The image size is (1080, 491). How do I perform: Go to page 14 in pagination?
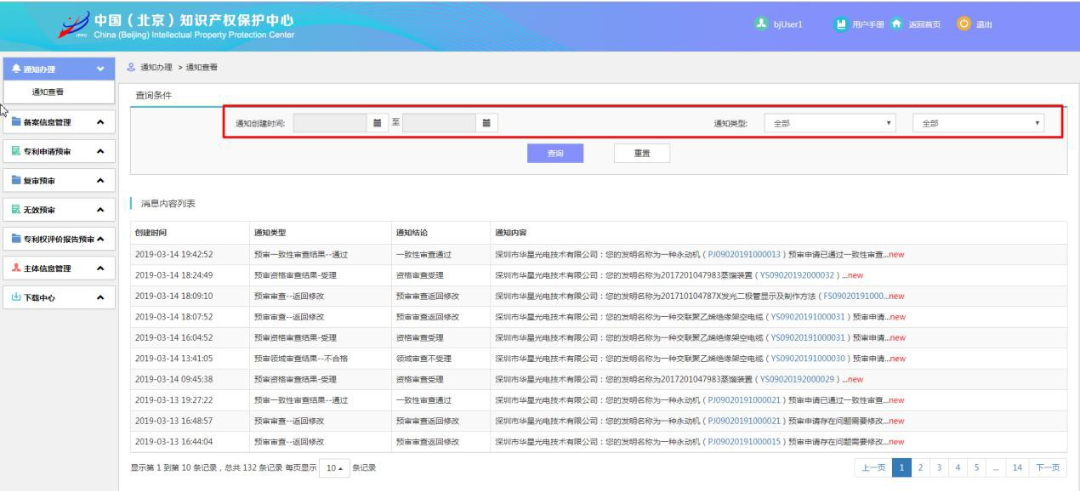pyautogui.click(x=1016, y=467)
